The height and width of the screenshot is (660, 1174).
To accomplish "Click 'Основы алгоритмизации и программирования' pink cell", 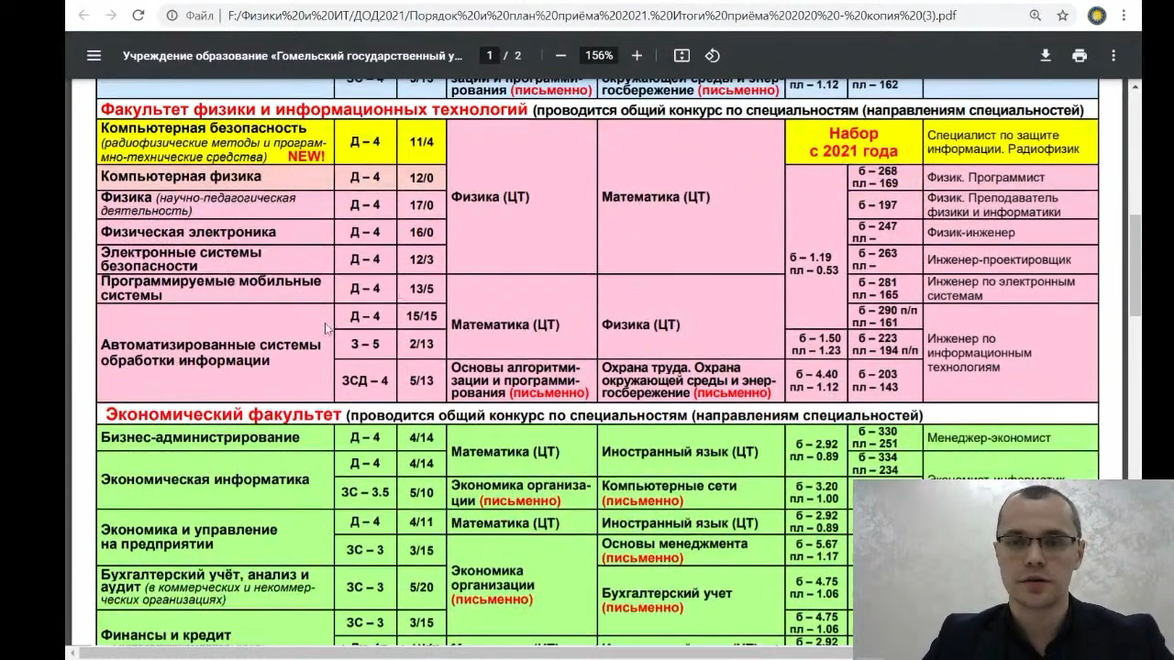I will point(522,381).
